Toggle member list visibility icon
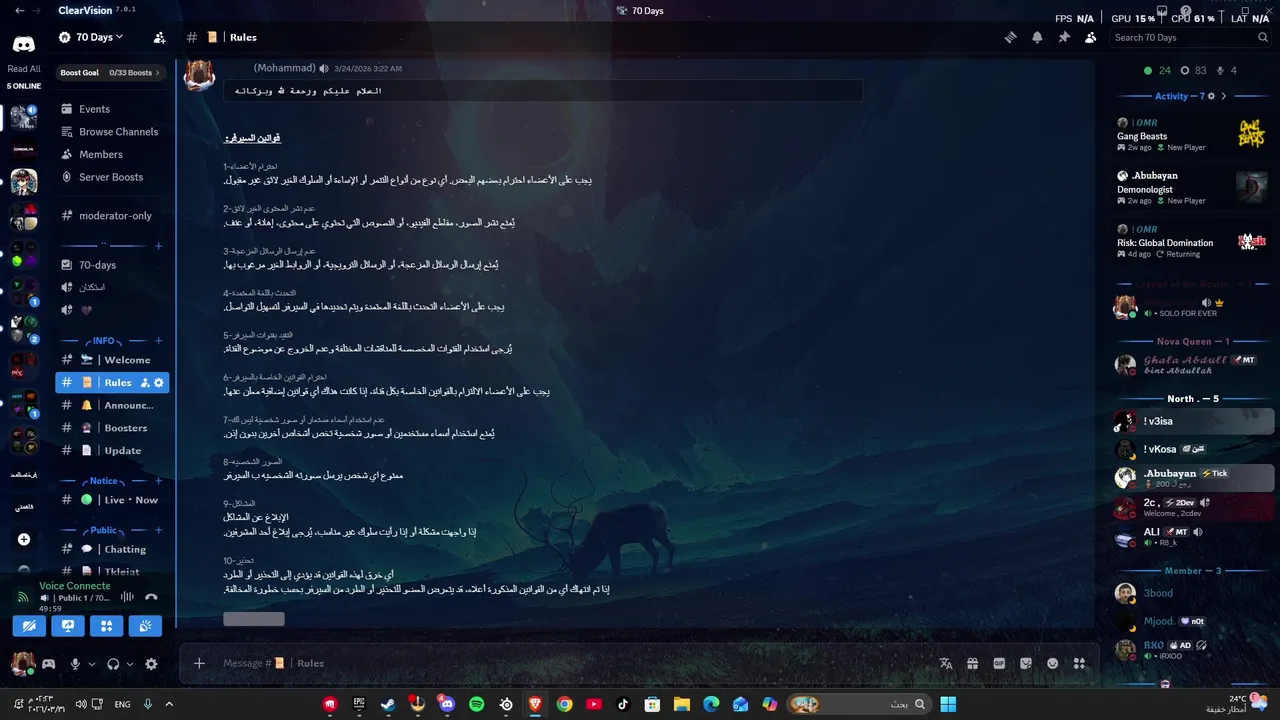Image resolution: width=1280 pixels, height=720 pixels. tap(1090, 37)
